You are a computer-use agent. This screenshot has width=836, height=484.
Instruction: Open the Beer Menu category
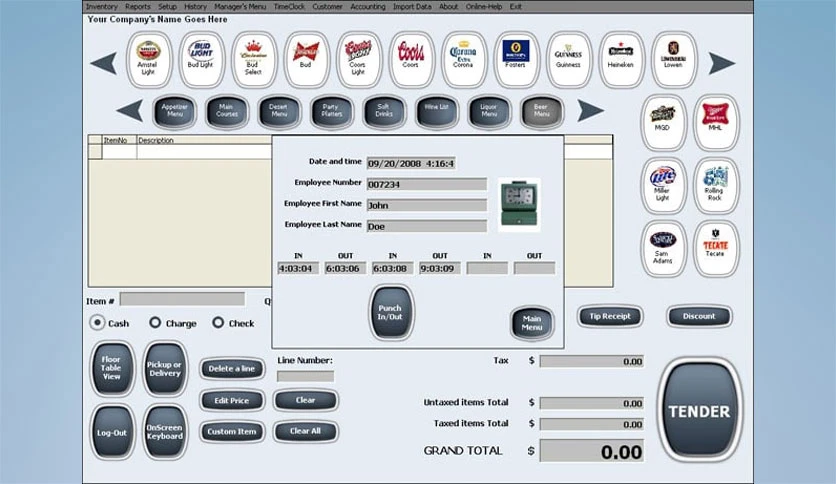click(541, 111)
